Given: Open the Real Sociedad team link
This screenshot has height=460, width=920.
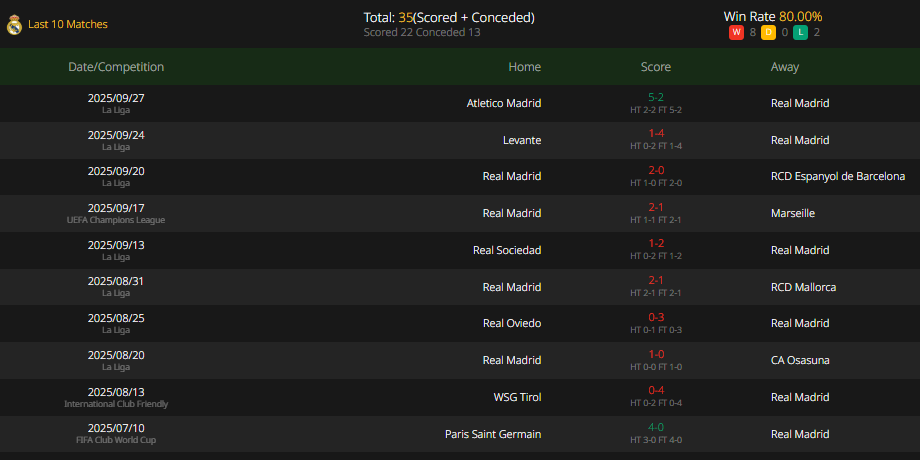Looking at the screenshot, I should (x=507, y=251).
